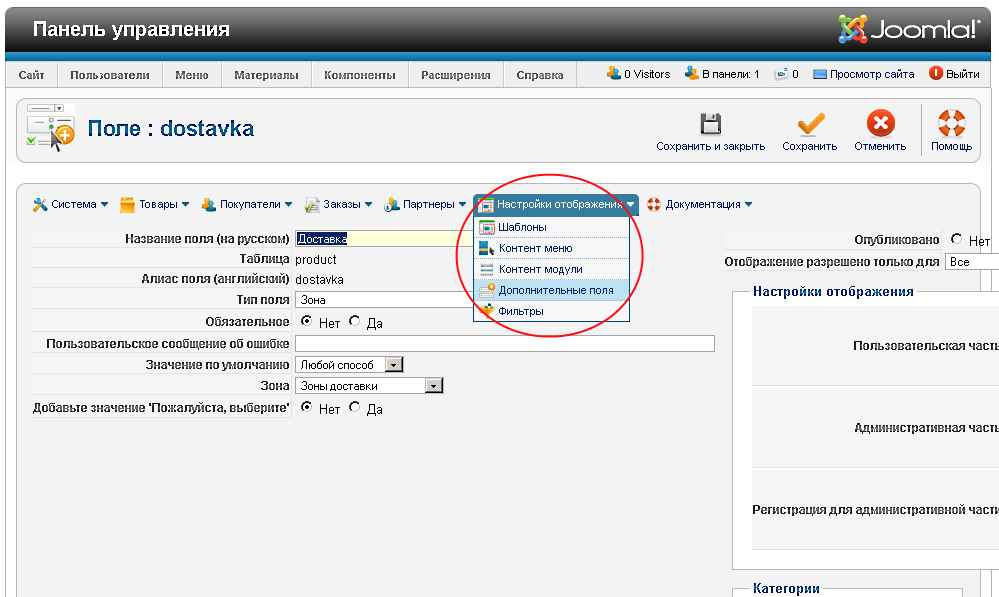Screen dimensions: 999x597
Task: Click the Дополнительные поля item icon
Action: 487,290
